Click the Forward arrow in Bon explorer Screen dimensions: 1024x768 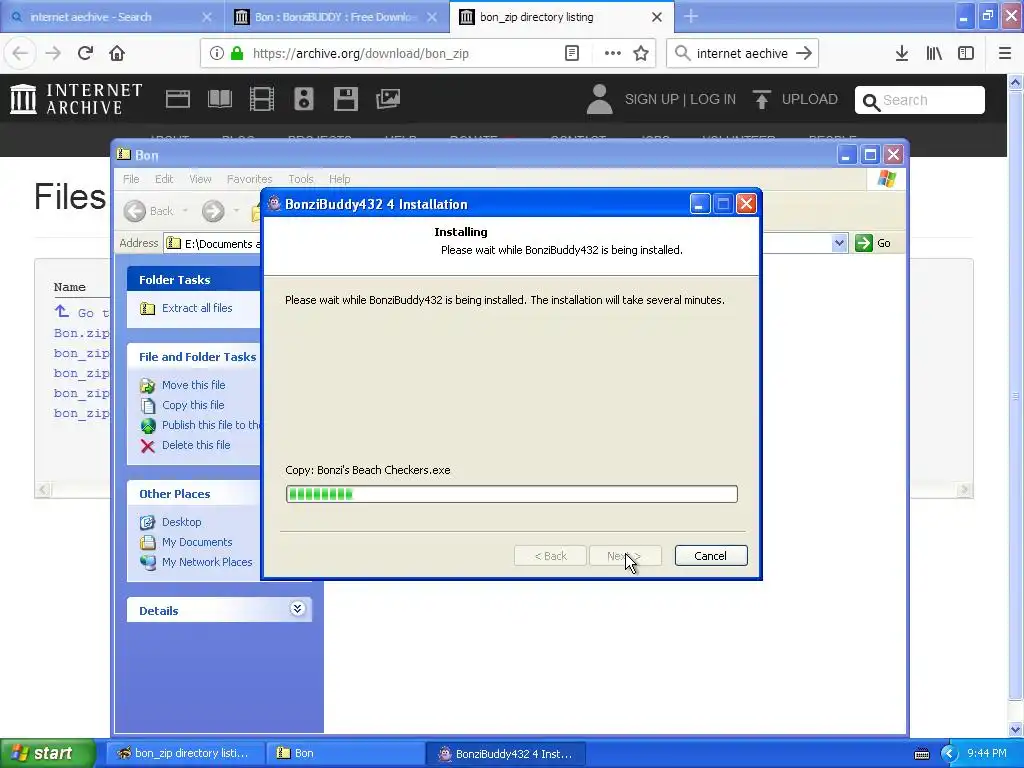point(213,211)
